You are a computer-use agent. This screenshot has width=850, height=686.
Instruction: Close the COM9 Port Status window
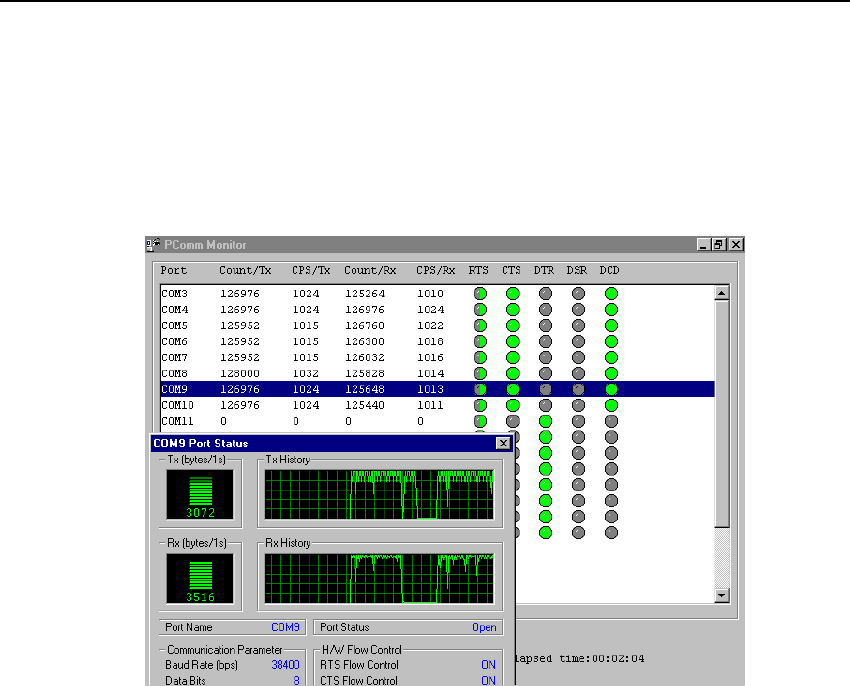click(x=503, y=443)
